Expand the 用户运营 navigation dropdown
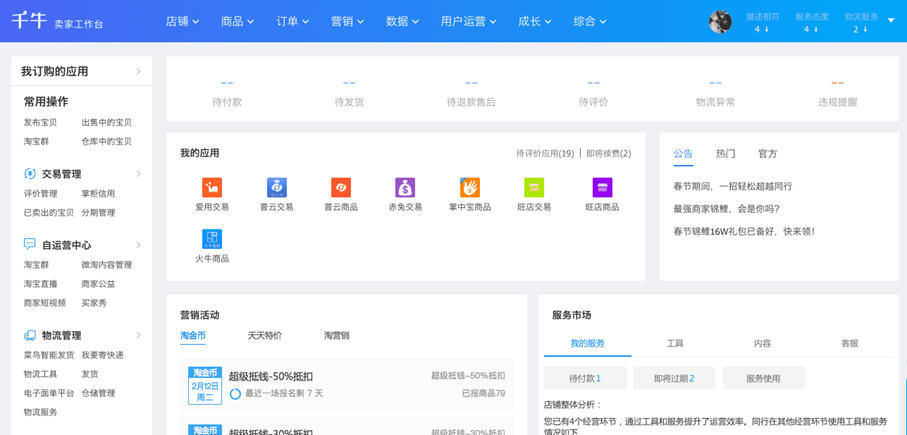The image size is (907, 435). point(468,21)
